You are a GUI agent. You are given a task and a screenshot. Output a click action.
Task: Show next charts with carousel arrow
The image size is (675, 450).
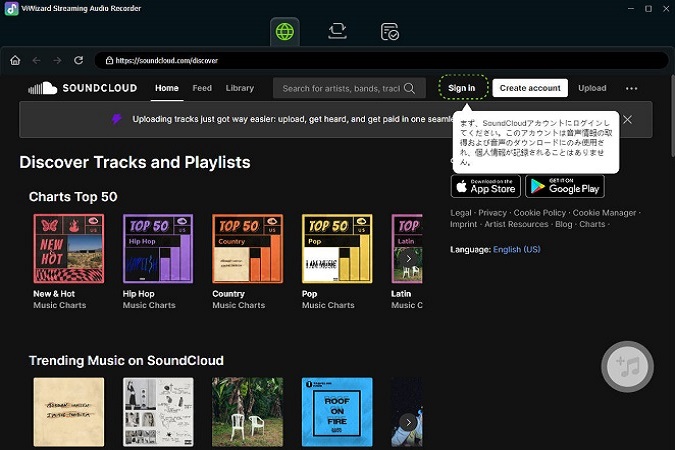pyautogui.click(x=408, y=259)
